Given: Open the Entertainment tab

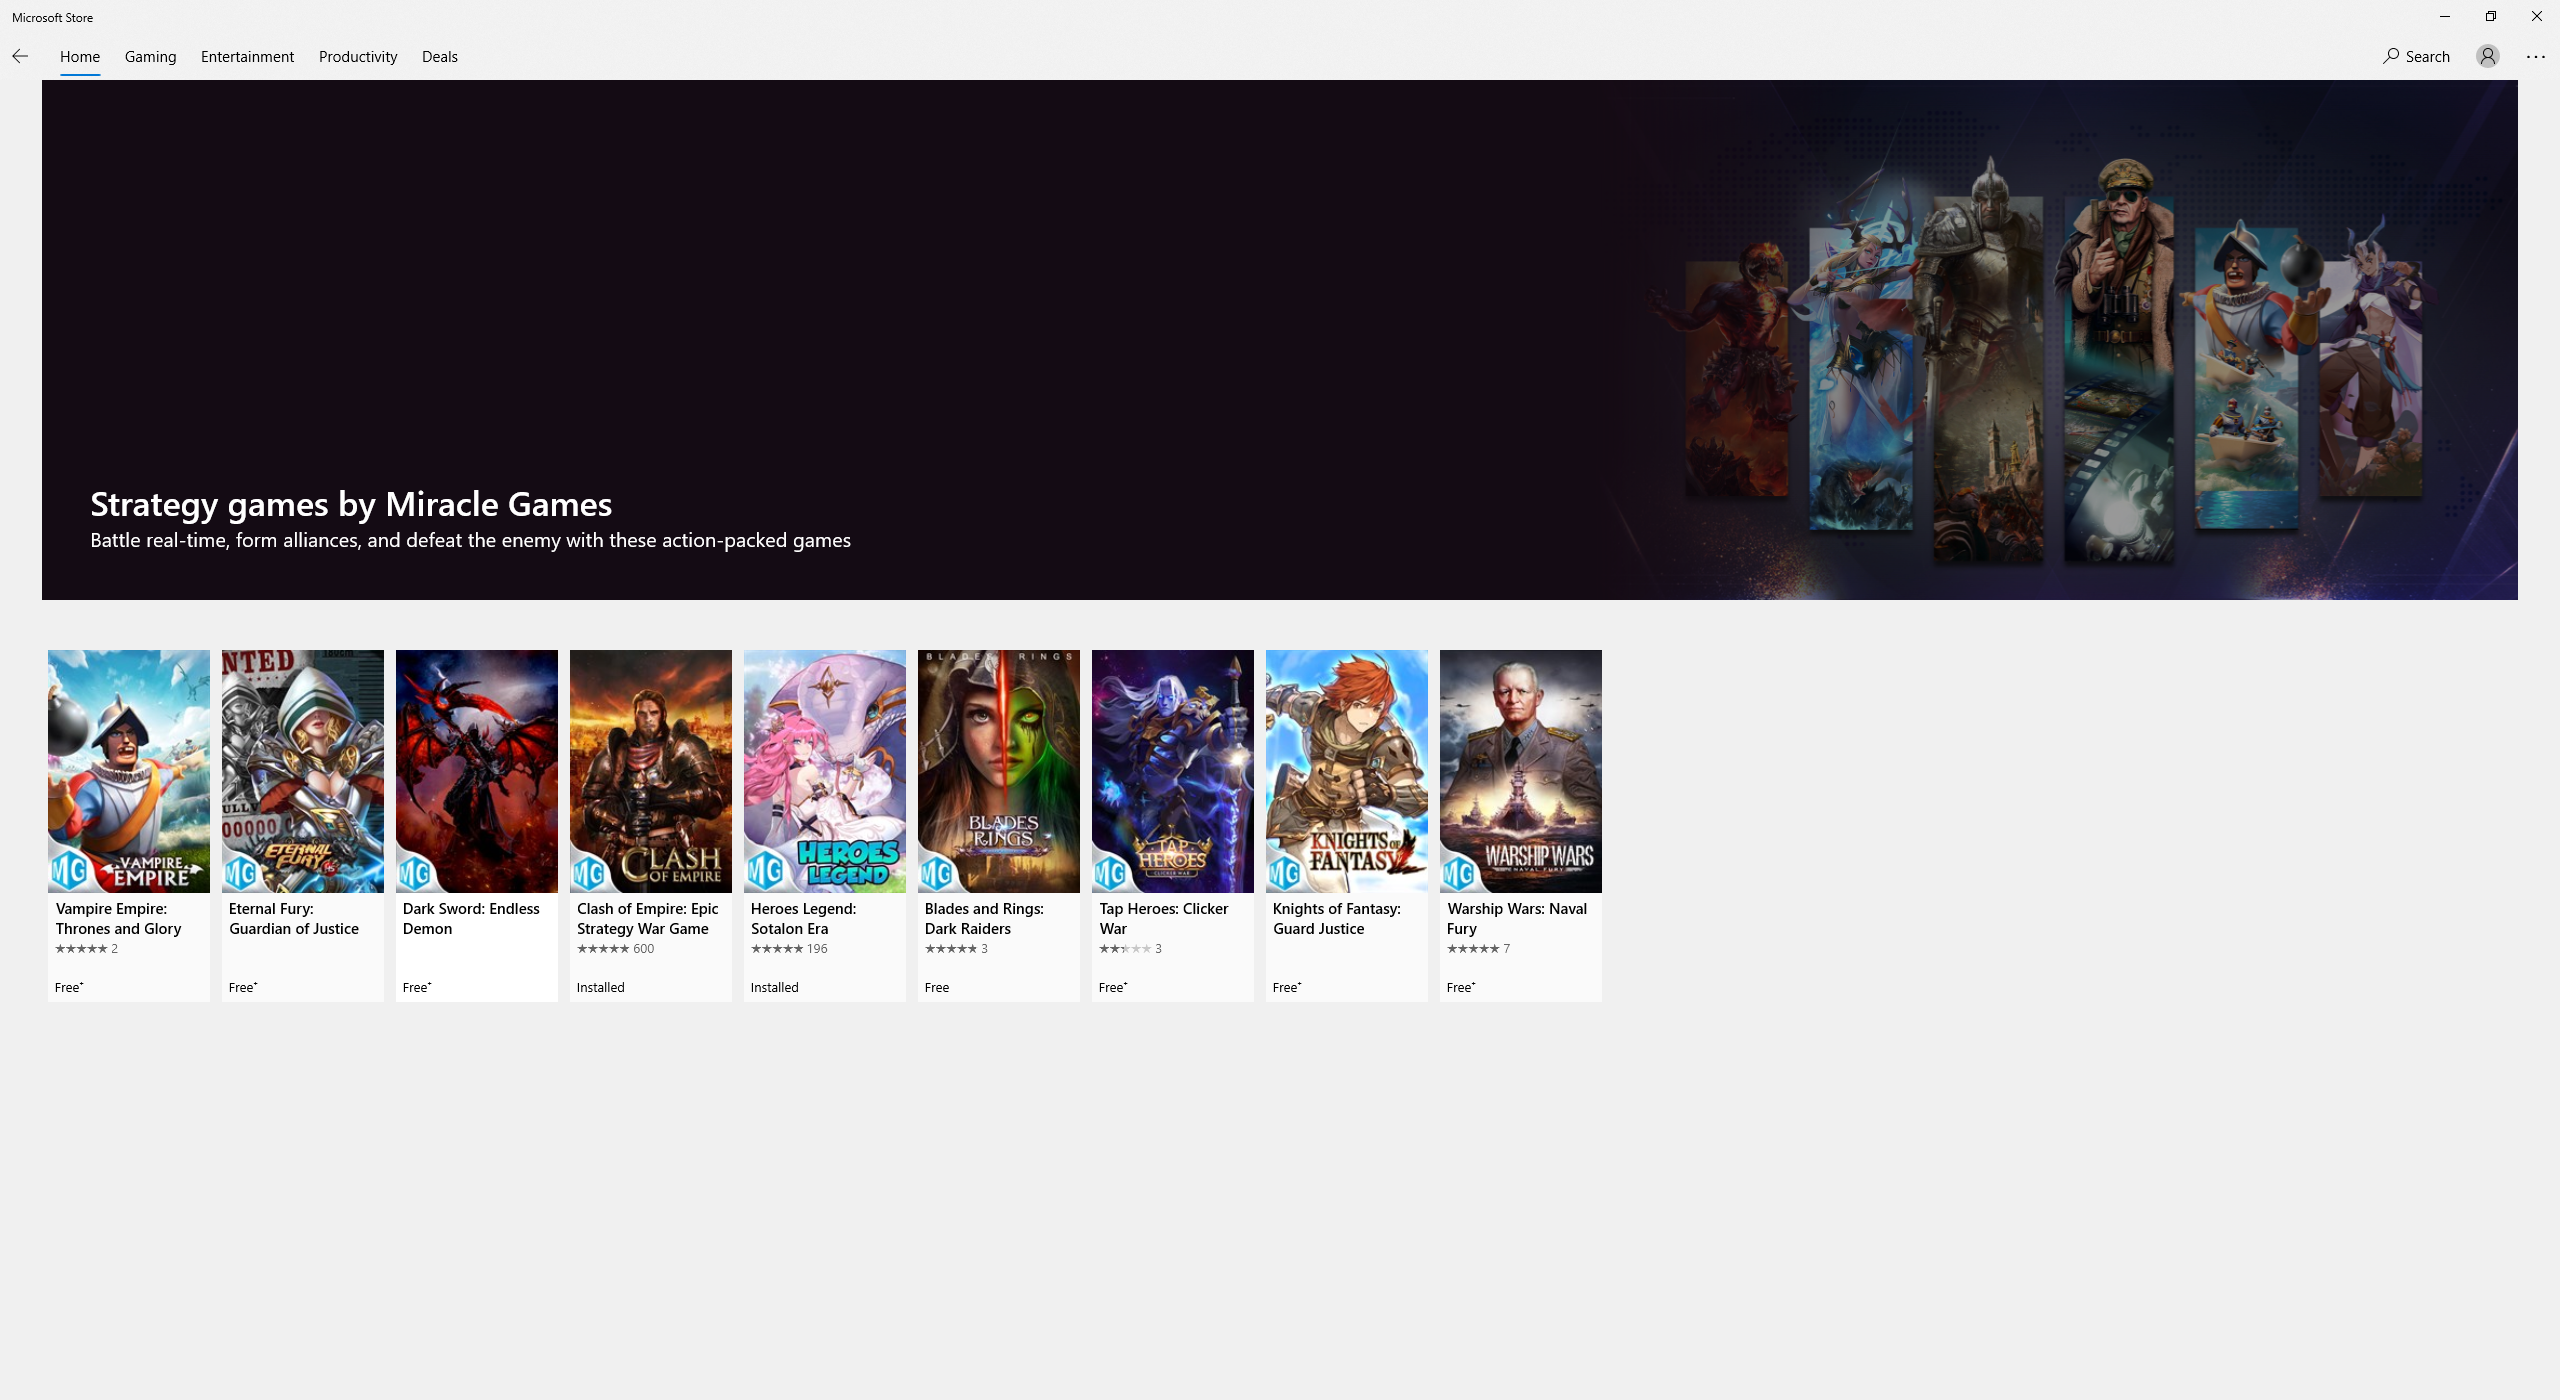Looking at the screenshot, I should tap(247, 56).
